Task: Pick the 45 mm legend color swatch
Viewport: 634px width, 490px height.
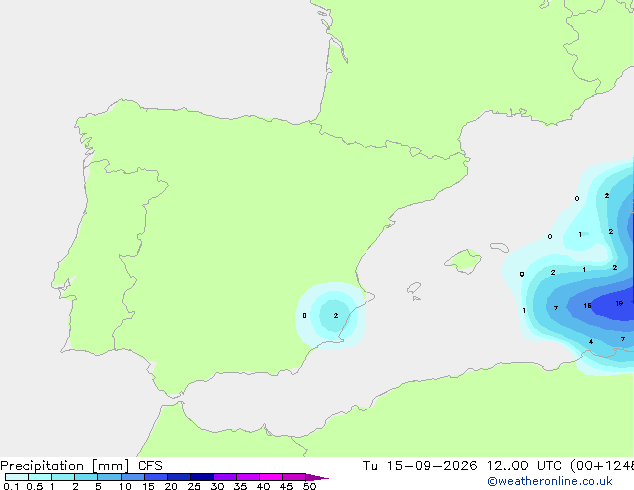Action: click(x=294, y=477)
